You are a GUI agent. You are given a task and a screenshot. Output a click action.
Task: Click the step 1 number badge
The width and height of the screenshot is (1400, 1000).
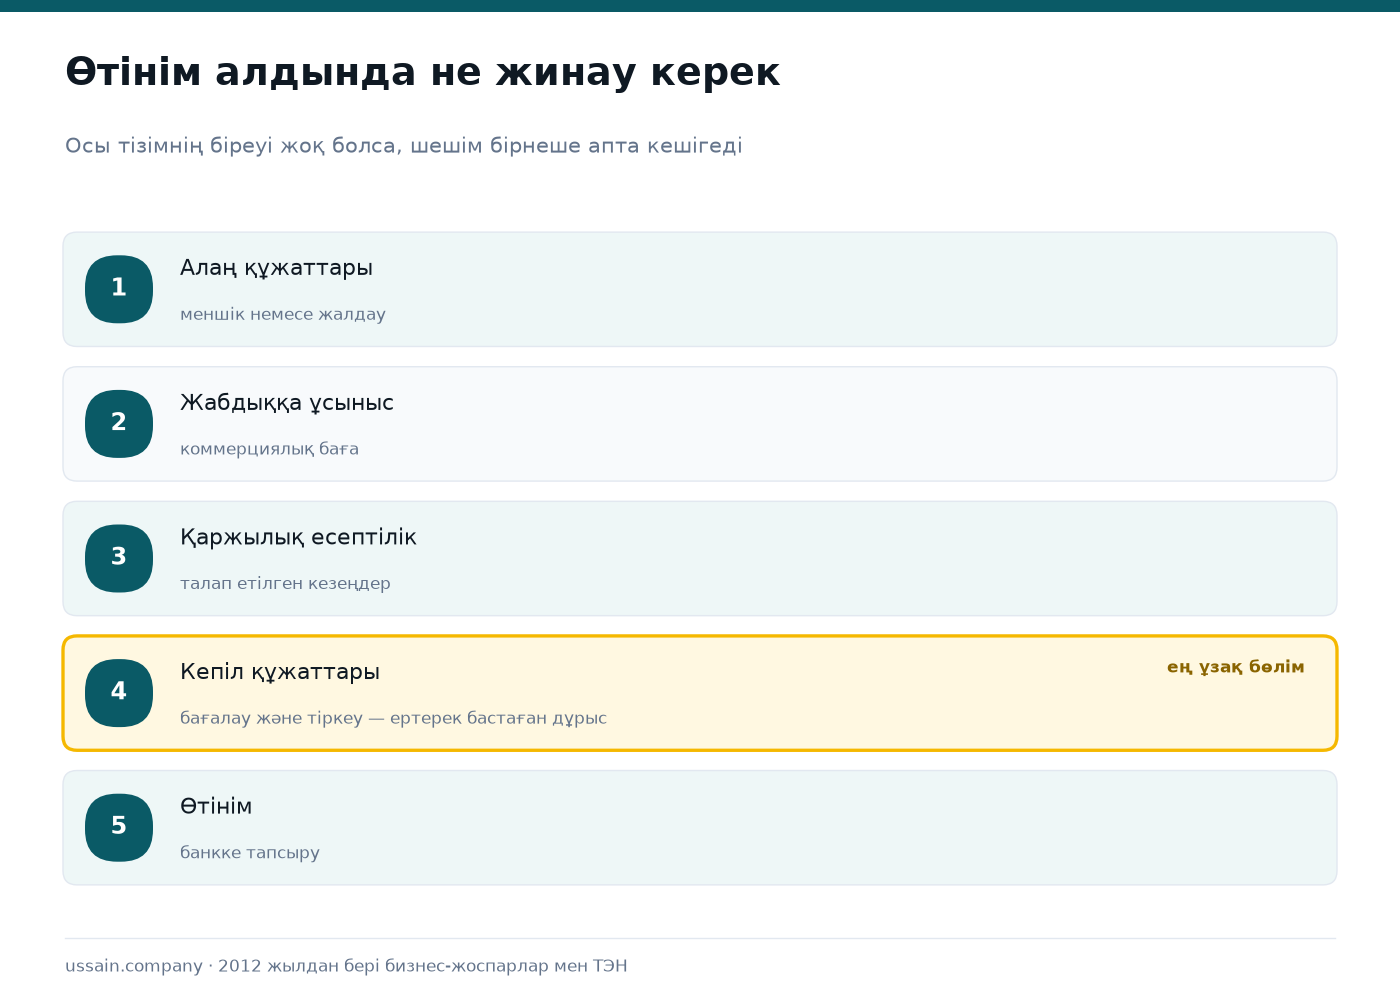(119, 289)
